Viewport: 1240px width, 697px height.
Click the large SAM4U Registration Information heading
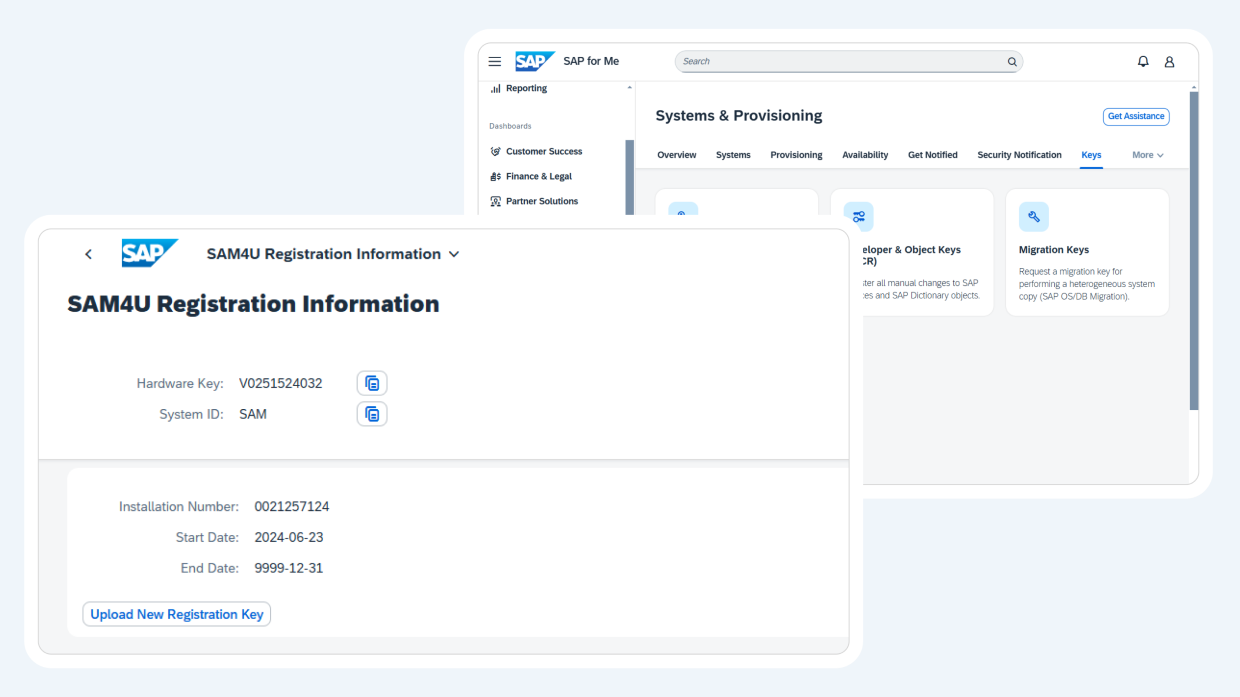click(253, 304)
